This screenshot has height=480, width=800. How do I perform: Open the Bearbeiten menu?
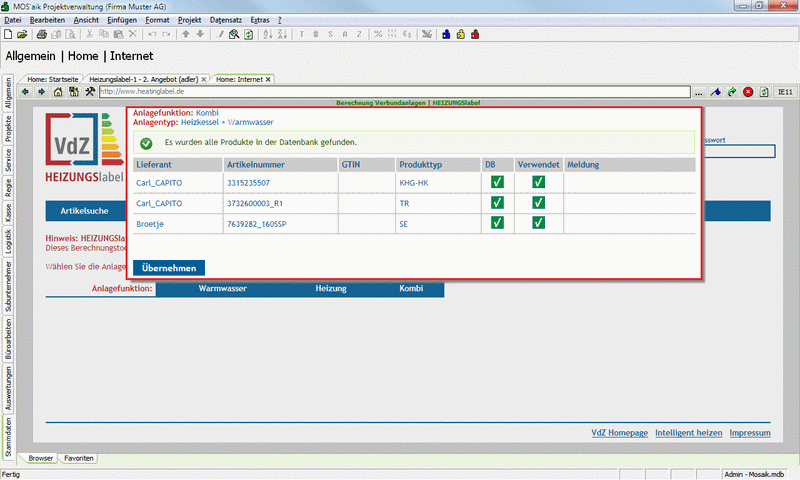(47, 20)
